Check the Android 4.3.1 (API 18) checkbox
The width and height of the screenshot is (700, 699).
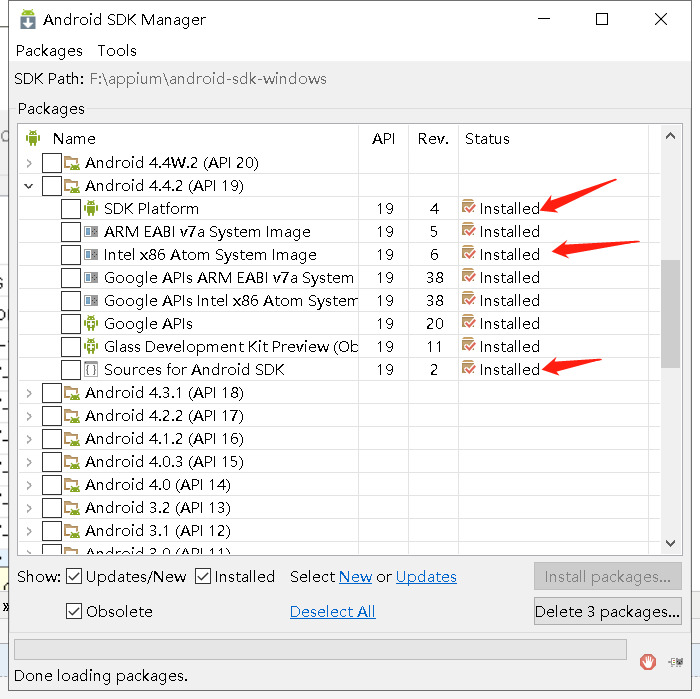tap(52, 393)
